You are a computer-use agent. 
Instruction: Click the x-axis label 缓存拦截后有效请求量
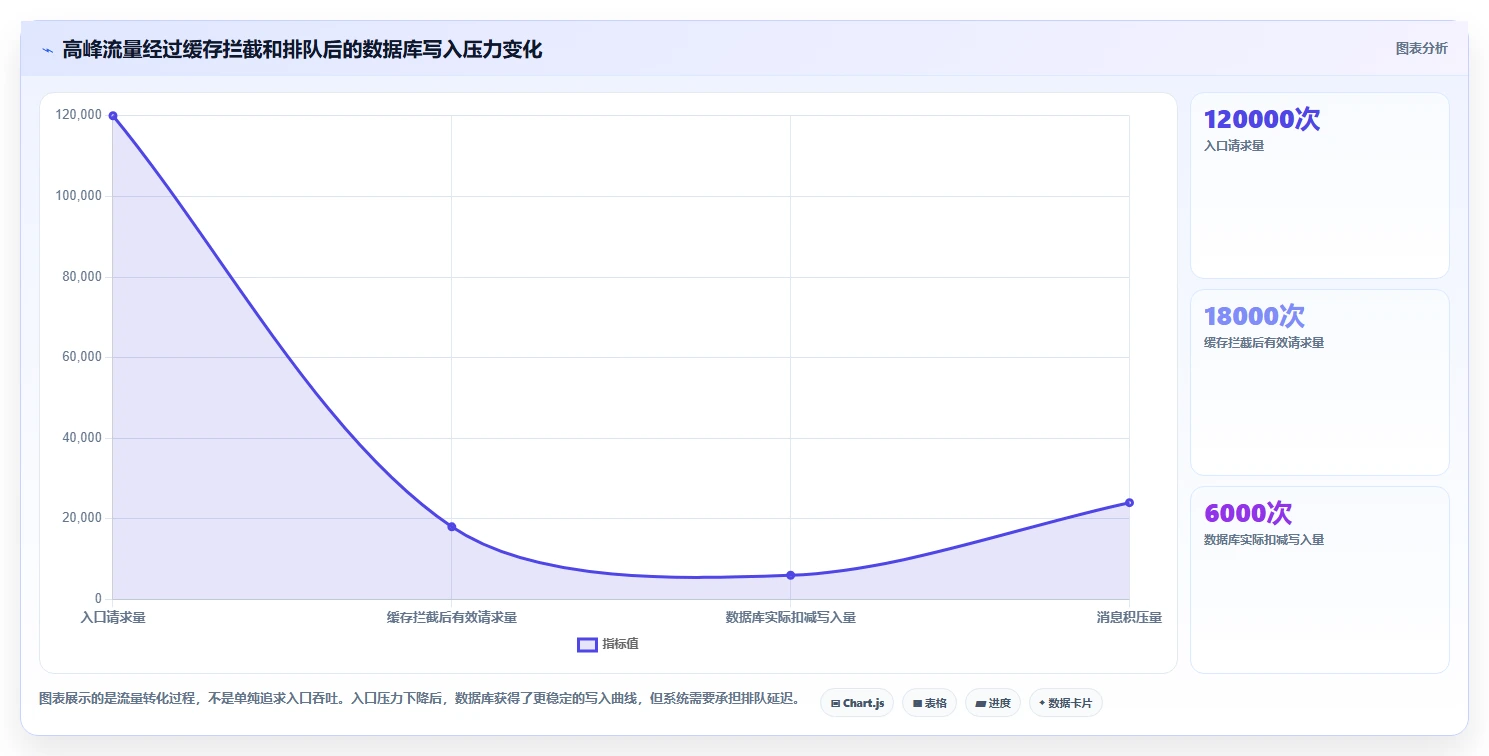(x=452, y=618)
